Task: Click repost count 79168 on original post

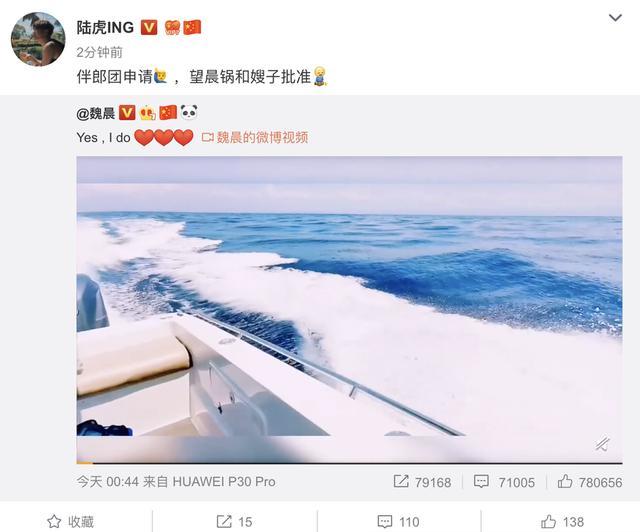Action: click(422, 482)
